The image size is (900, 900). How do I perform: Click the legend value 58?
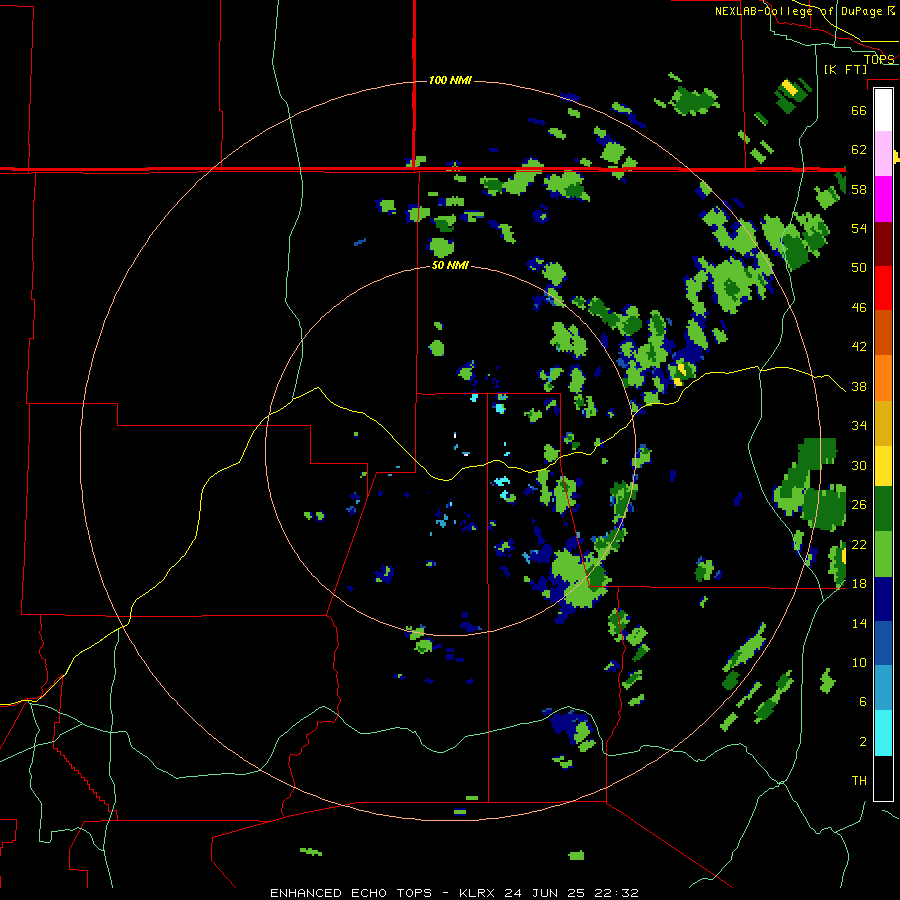(x=859, y=189)
